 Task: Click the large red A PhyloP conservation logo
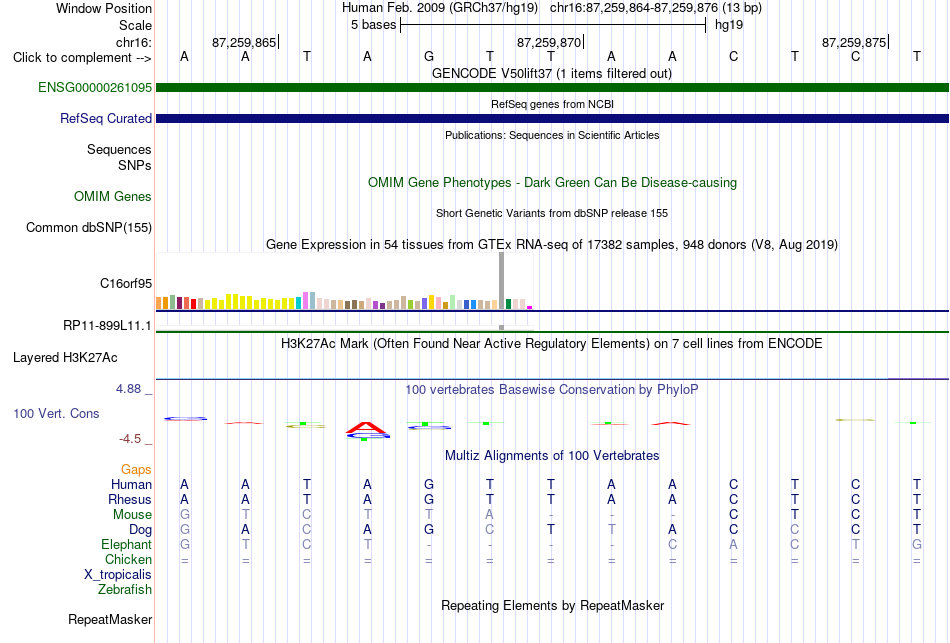tap(366, 428)
